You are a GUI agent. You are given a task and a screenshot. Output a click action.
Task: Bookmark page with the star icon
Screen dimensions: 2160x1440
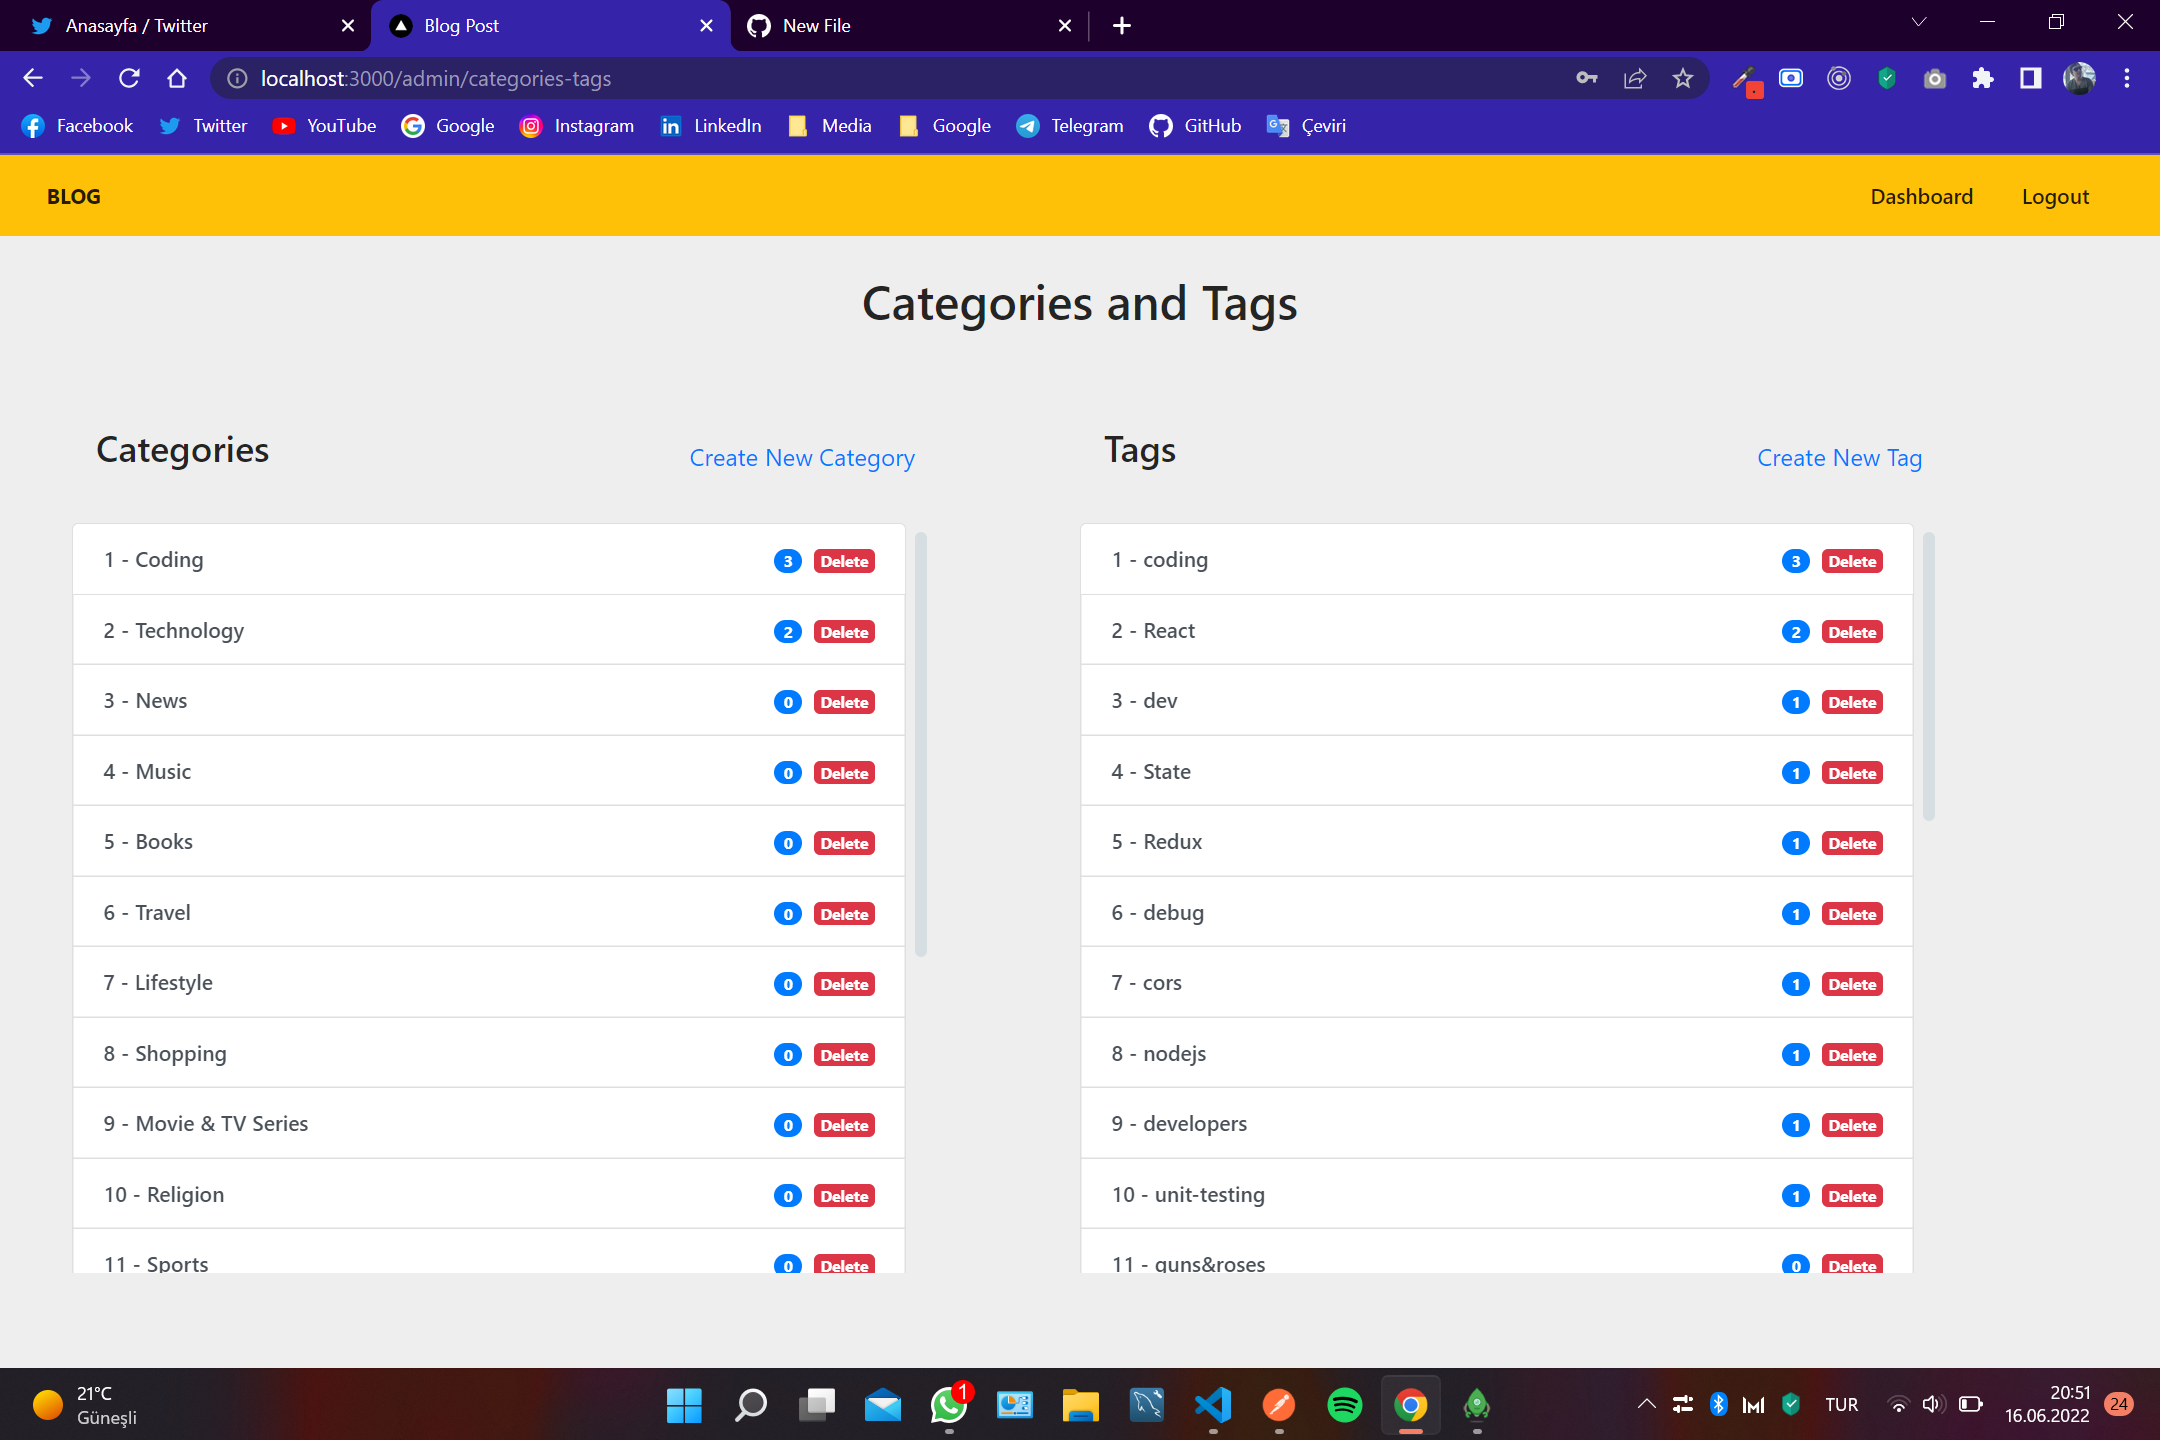pyautogui.click(x=1683, y=78)
